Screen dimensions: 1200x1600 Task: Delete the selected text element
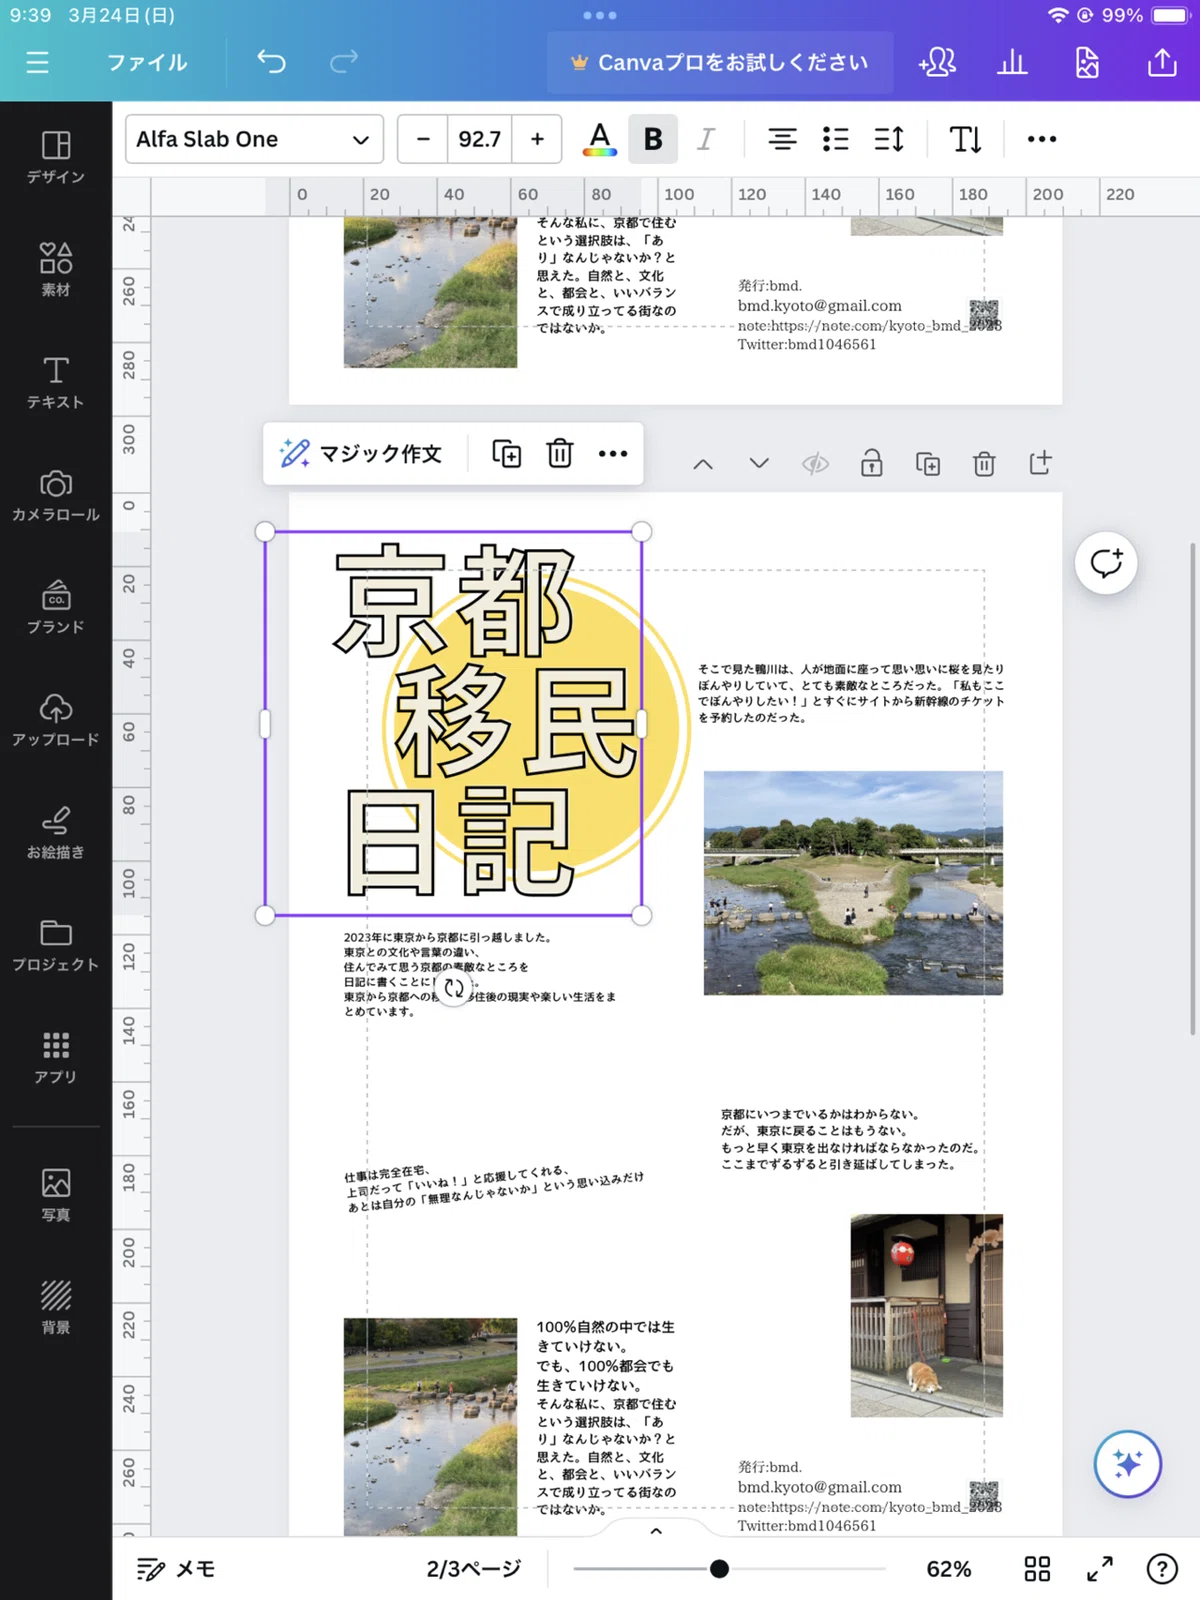pos(560,454)
